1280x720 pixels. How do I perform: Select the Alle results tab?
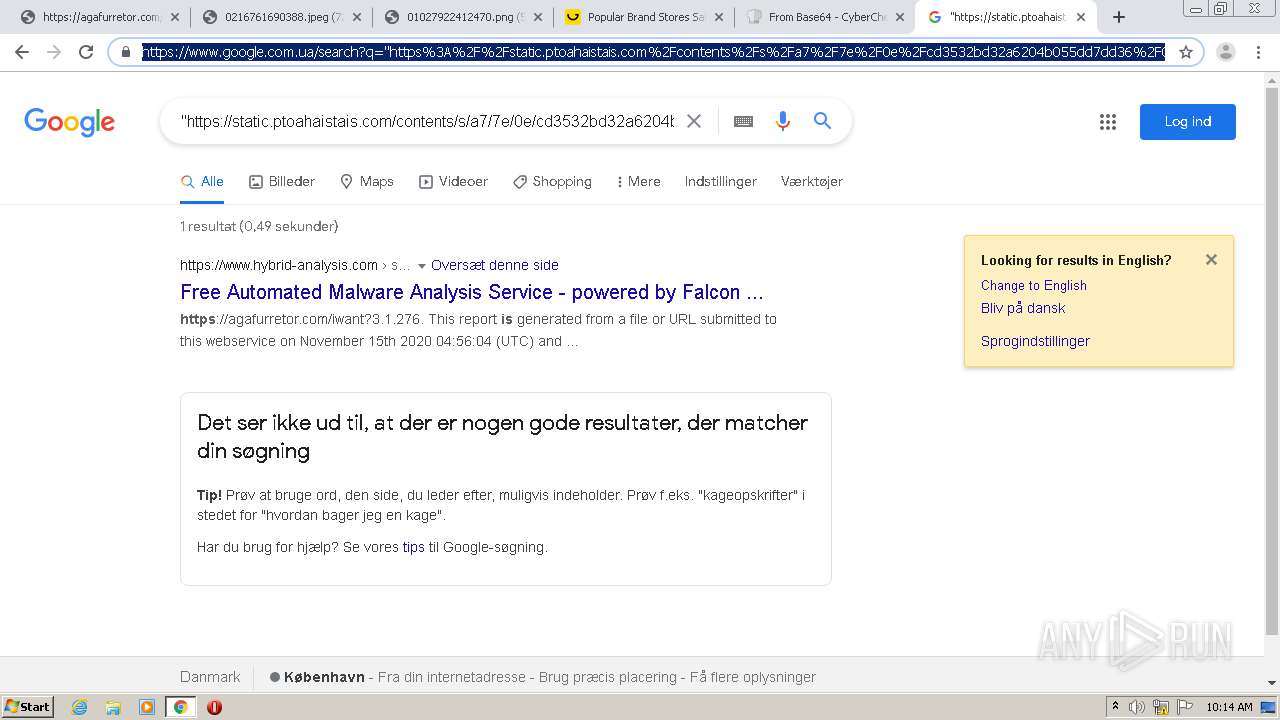click(x=202, y=181)
